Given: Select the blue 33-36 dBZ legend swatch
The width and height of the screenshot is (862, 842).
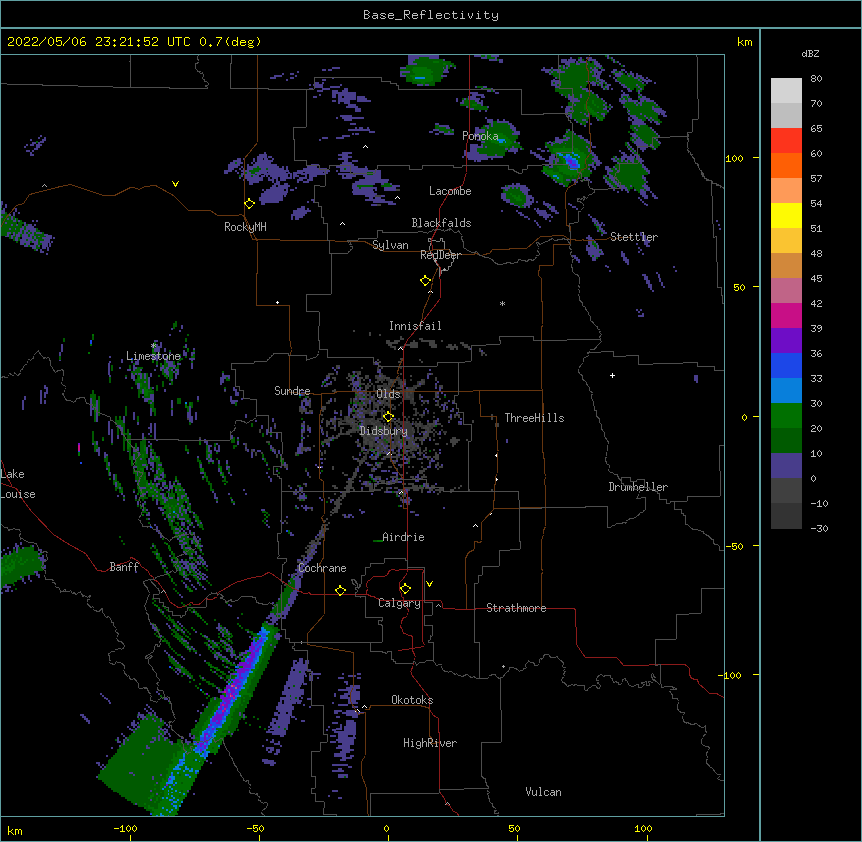Looking at the screenshot, I should pyautogui.click(x=786, y=366).
